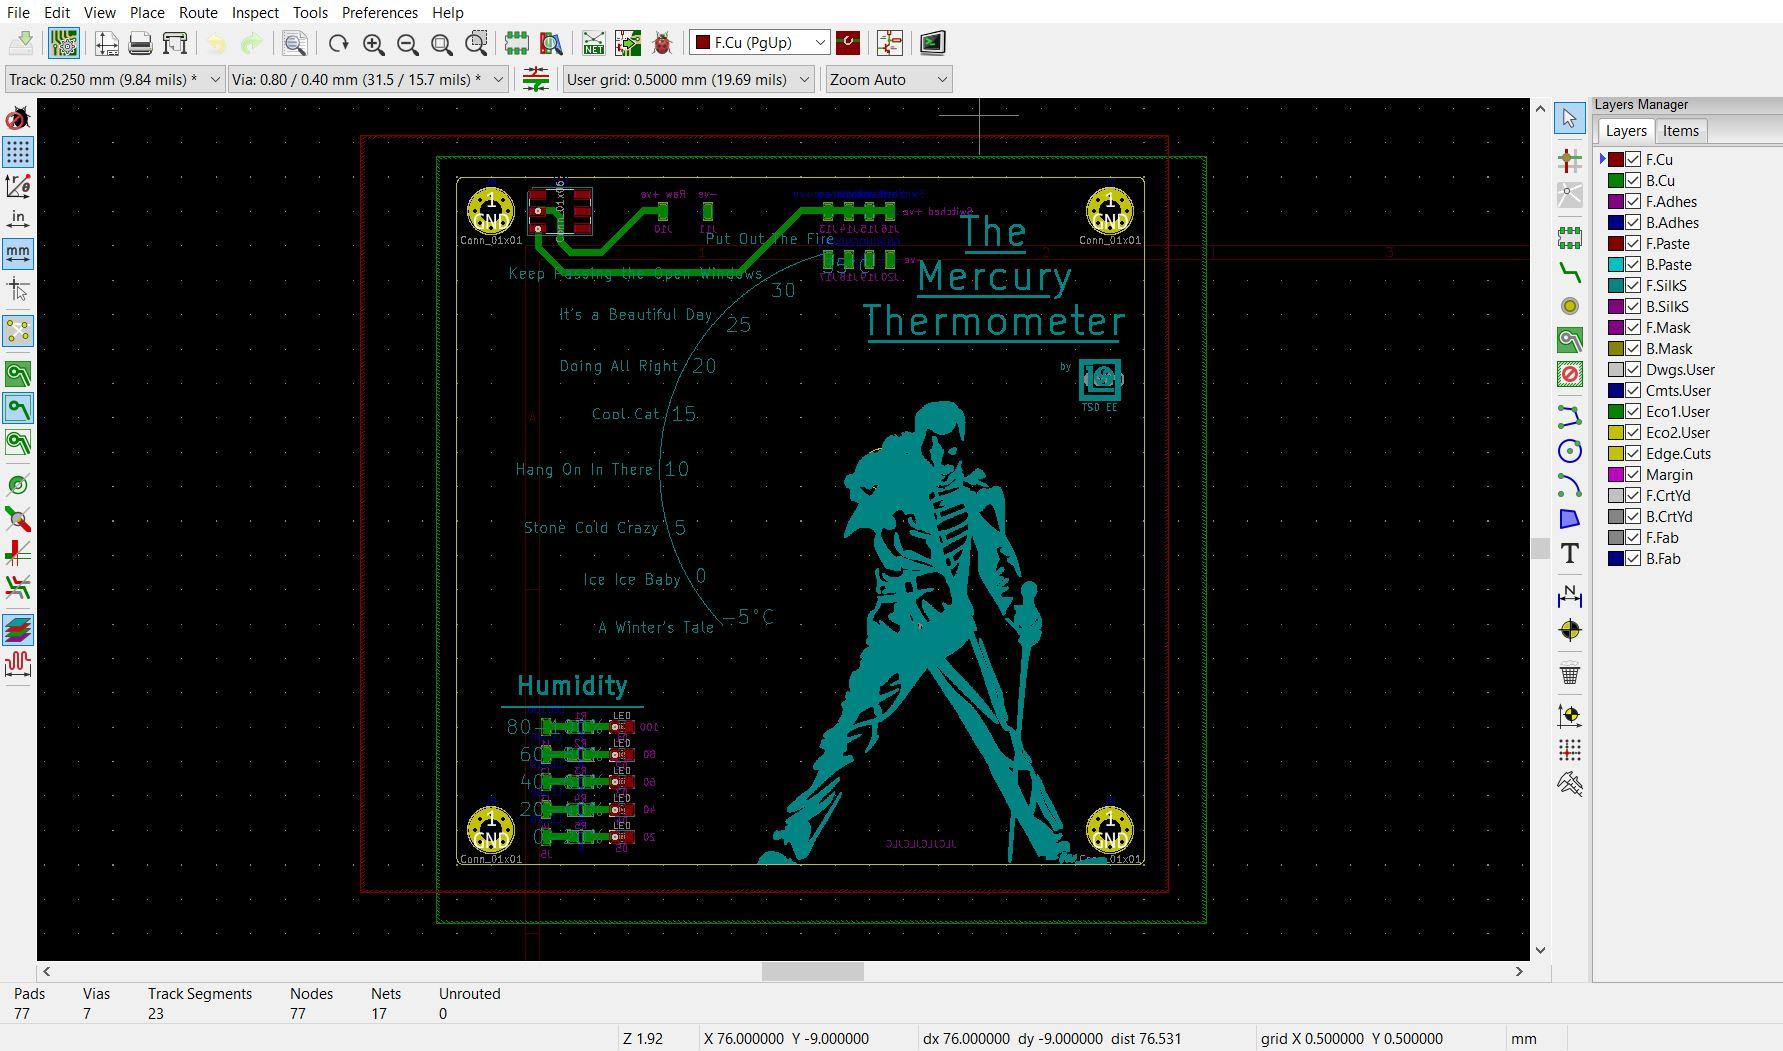The height and width of the screenshot is (1051, 1783).
Task: Zoom in using magnifier plus icon
Action: 374,43
